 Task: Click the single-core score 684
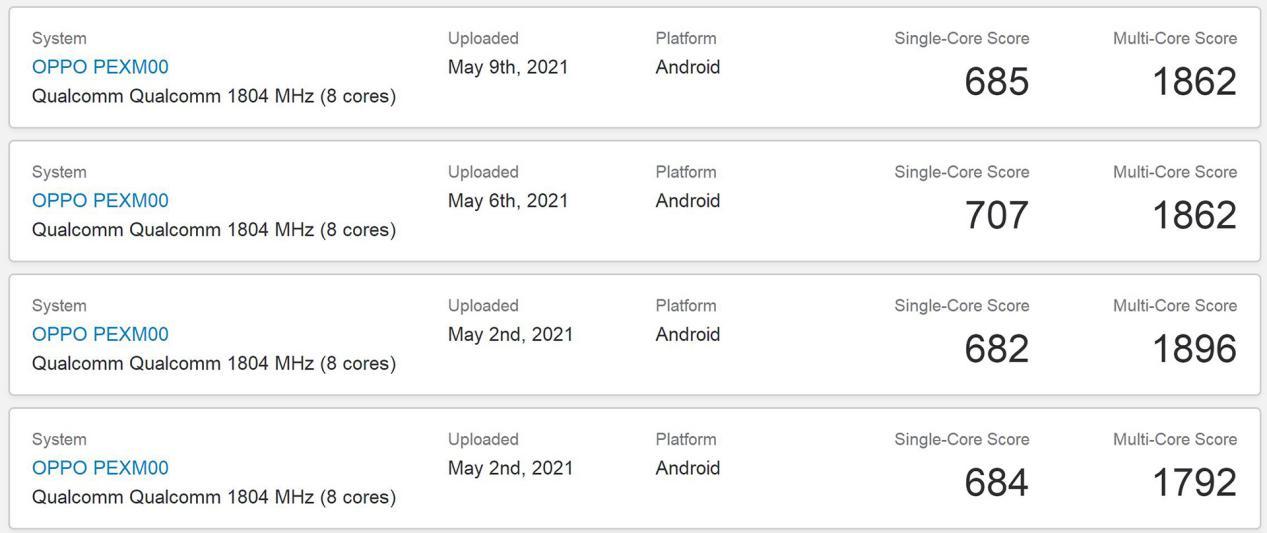[996, 483]
